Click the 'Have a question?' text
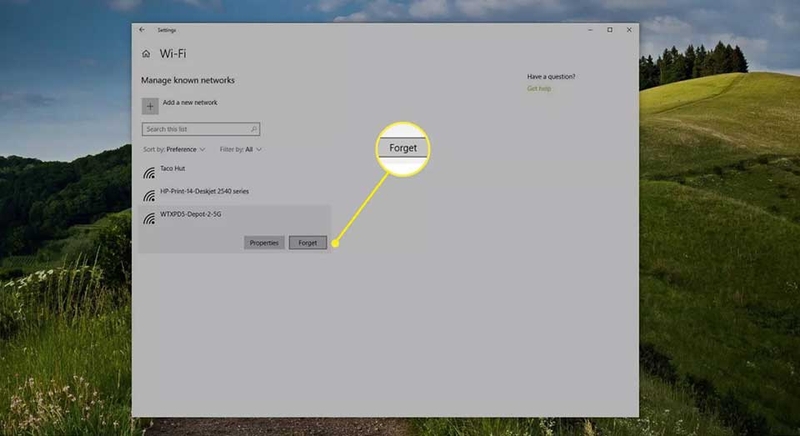Screen dimensions: 800x436 551,76
